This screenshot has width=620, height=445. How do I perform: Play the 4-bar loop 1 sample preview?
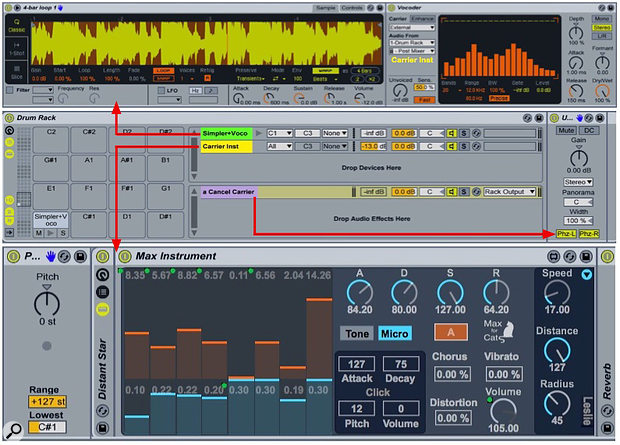click(x=17, y=7)
